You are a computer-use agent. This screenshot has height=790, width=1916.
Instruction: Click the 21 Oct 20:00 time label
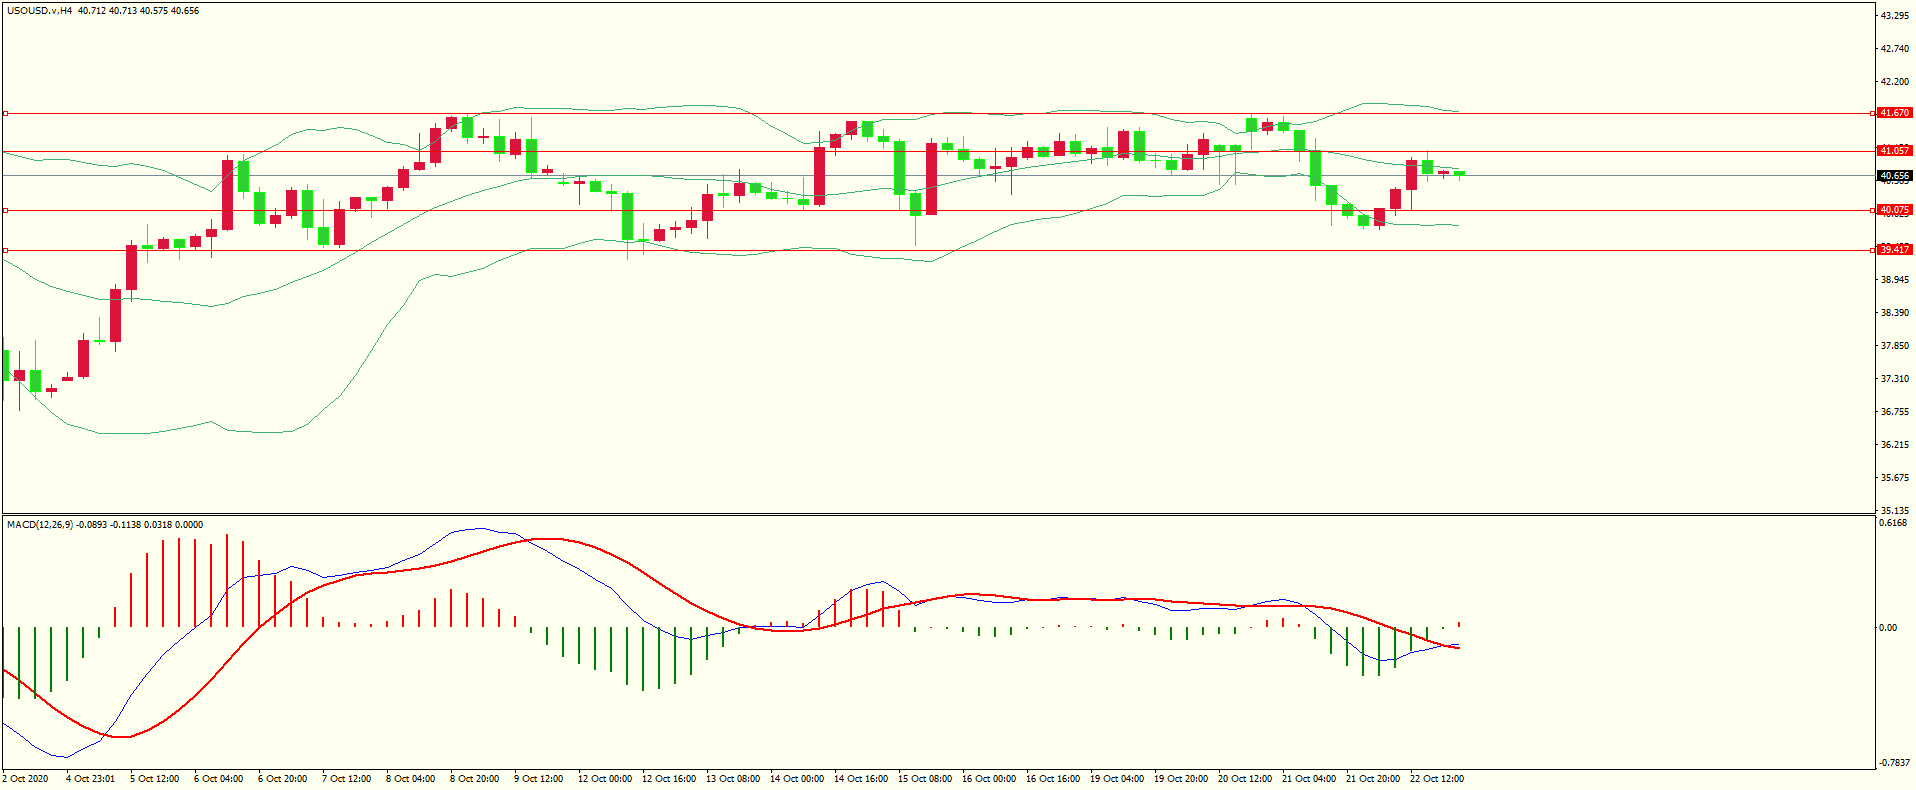(1373, 779)
